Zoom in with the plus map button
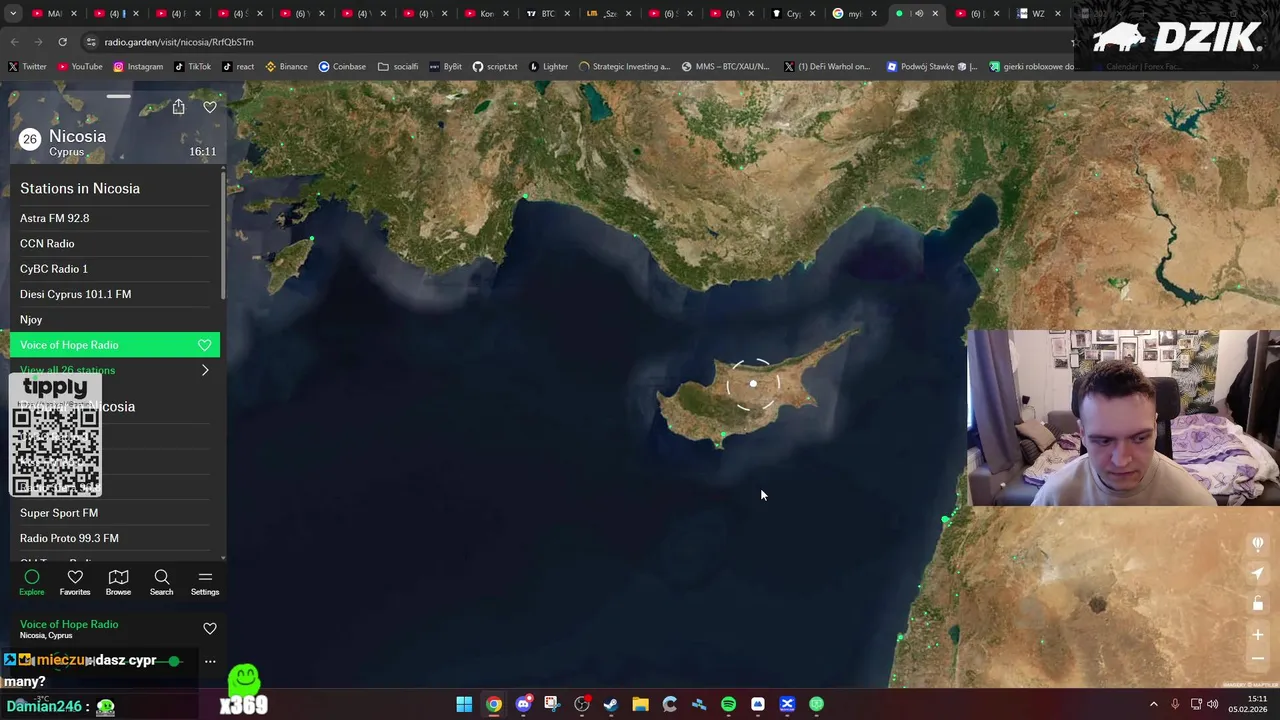This screenshot has width=1280, height=720. point(1258,634)
